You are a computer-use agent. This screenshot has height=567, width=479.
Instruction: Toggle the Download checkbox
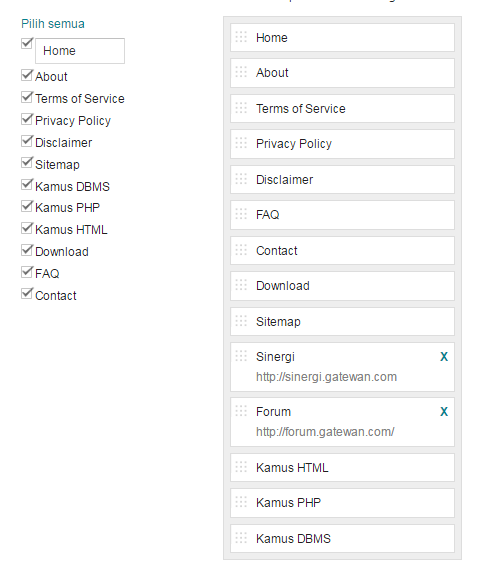coord(27,250)
